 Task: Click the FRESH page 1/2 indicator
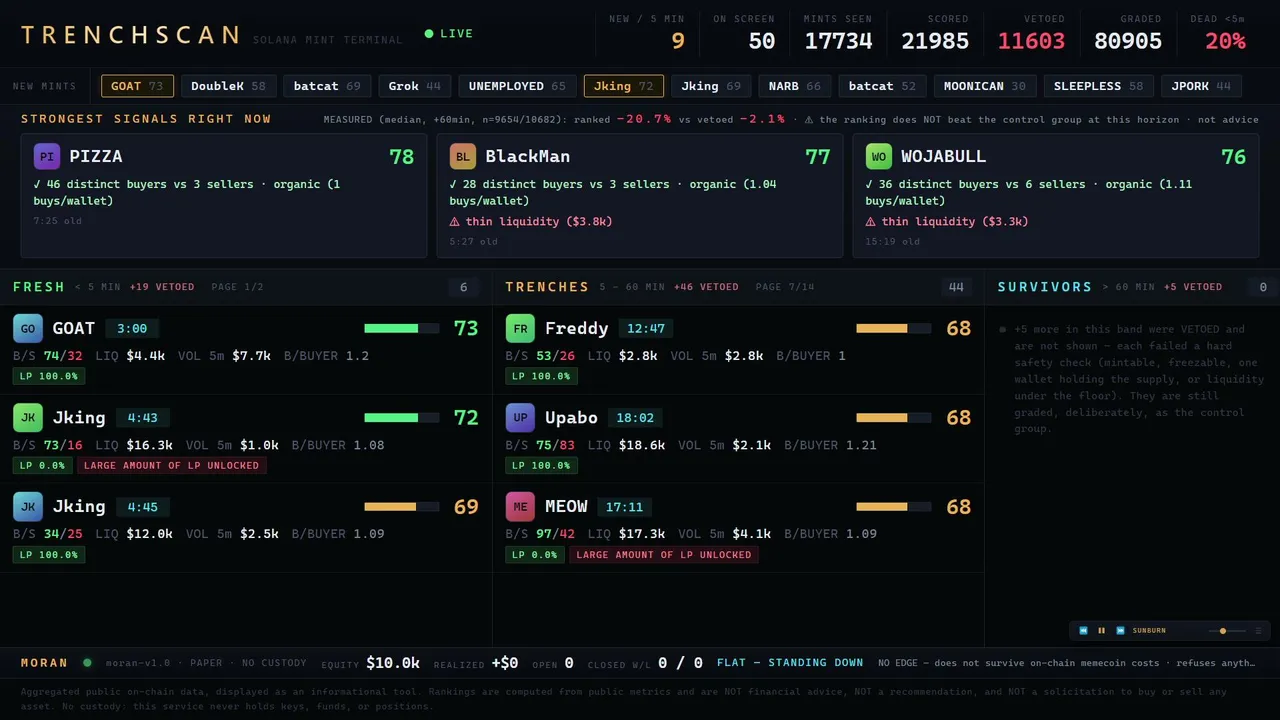point(237,287)
